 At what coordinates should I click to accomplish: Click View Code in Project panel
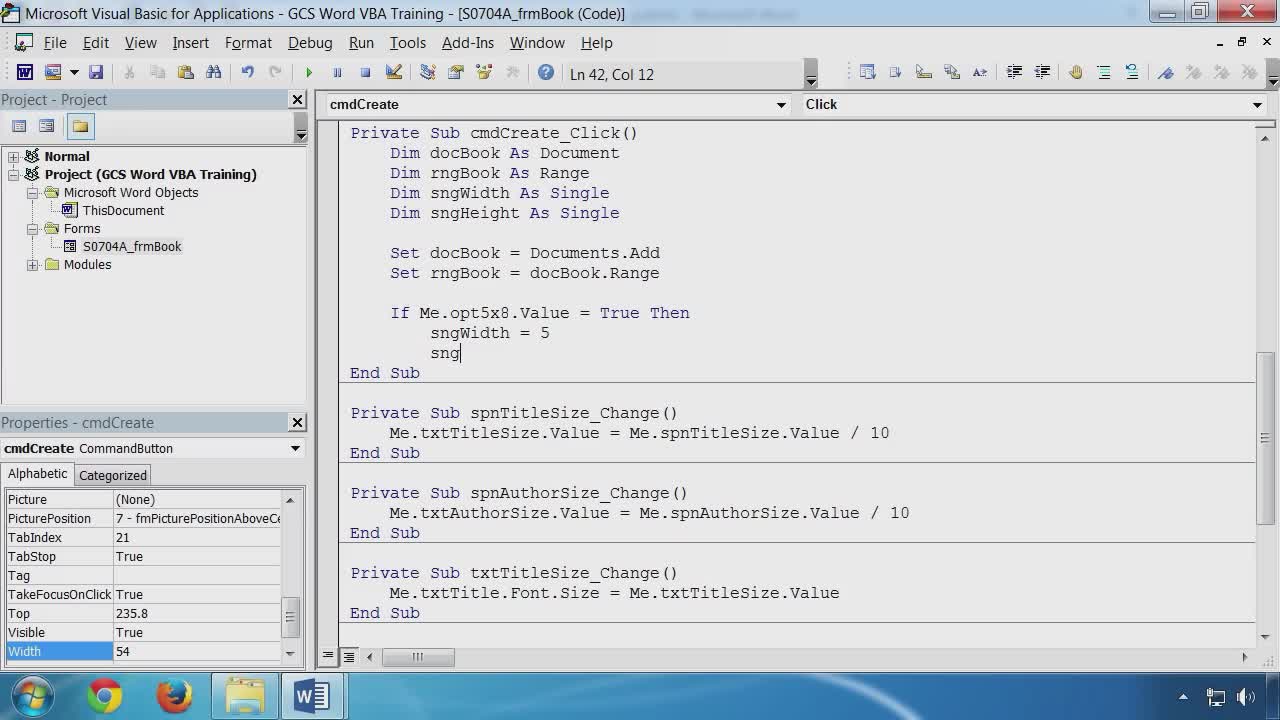click(19, 126)
